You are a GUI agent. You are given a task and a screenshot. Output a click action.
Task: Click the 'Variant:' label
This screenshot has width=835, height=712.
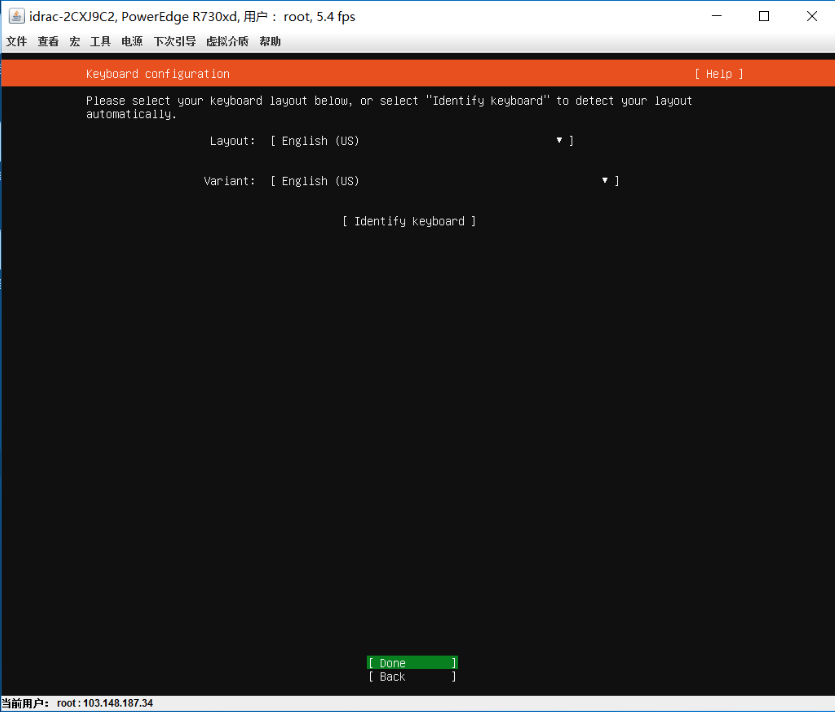pyautogui.click(x=230, y=181)
